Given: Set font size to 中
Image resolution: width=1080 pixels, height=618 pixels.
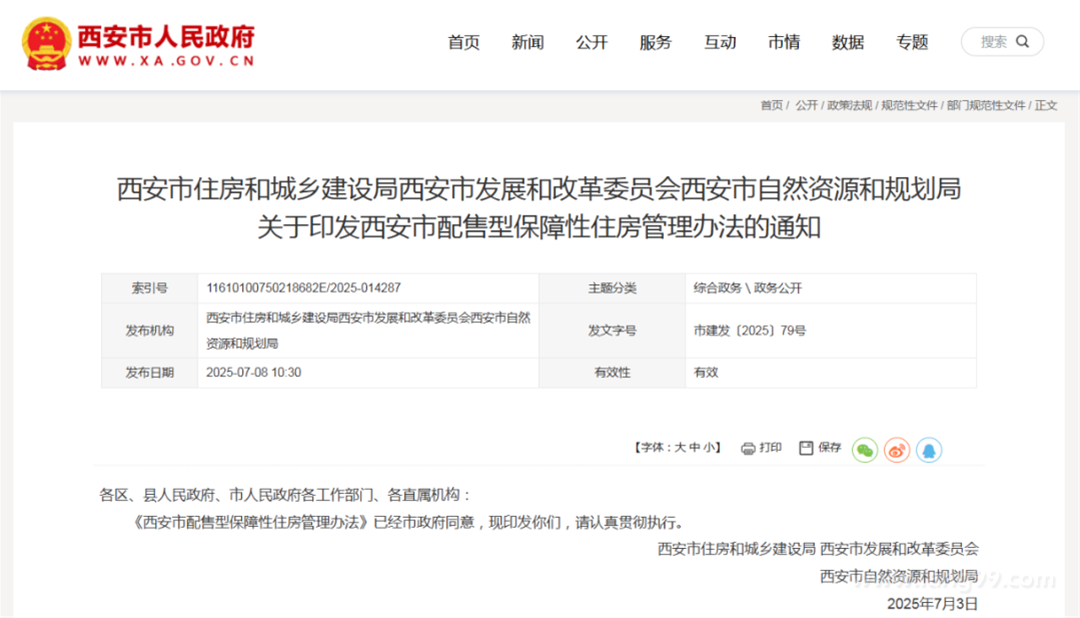Looking at the screenshot, I should (694, 448).
